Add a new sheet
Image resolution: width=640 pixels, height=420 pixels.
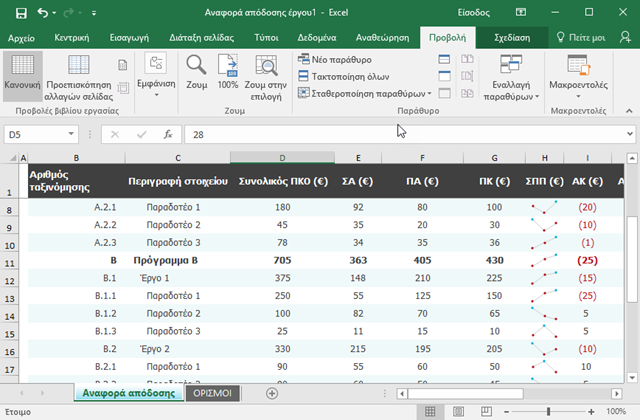(x=272, y=393)
